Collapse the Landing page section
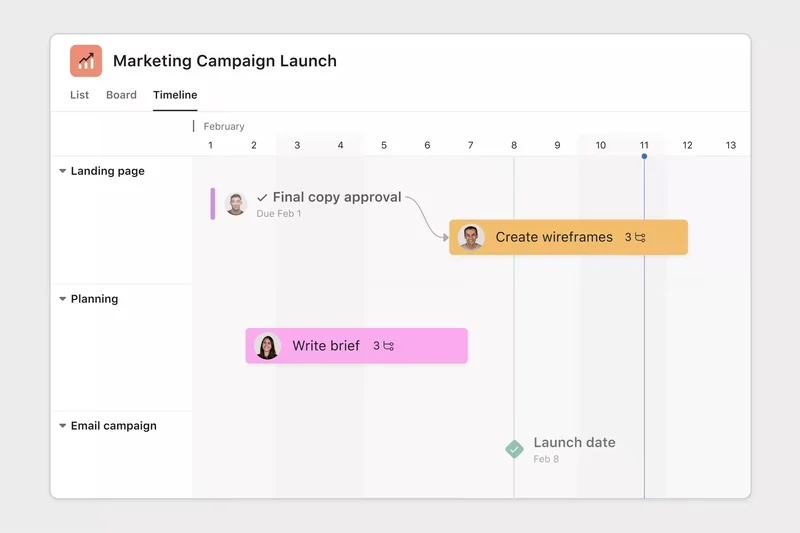The image size is (800, 533). (63, 172)
